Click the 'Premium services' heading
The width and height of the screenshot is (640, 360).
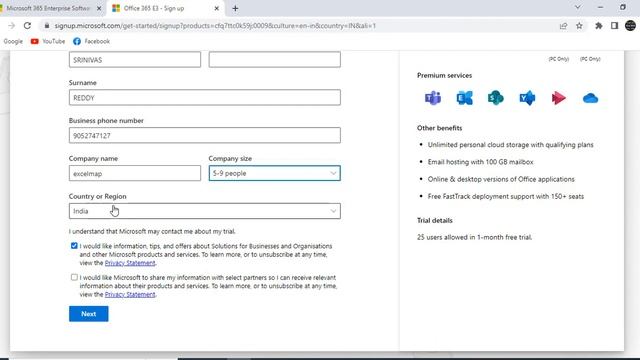point(444,76)
